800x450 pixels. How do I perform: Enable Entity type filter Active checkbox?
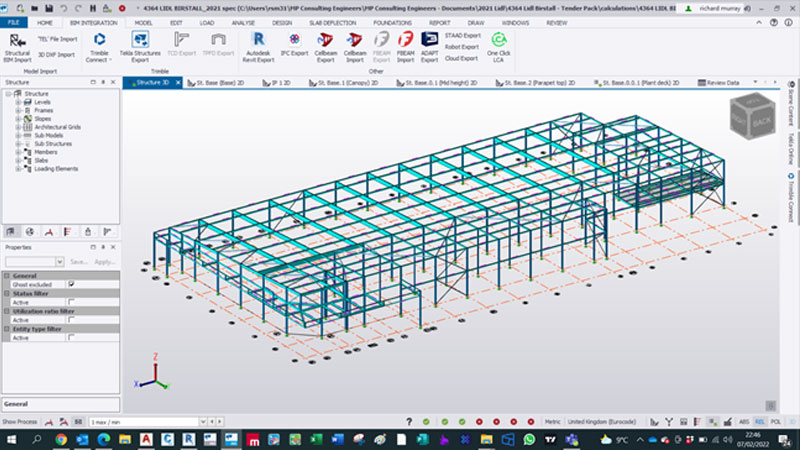click(71, 338)
